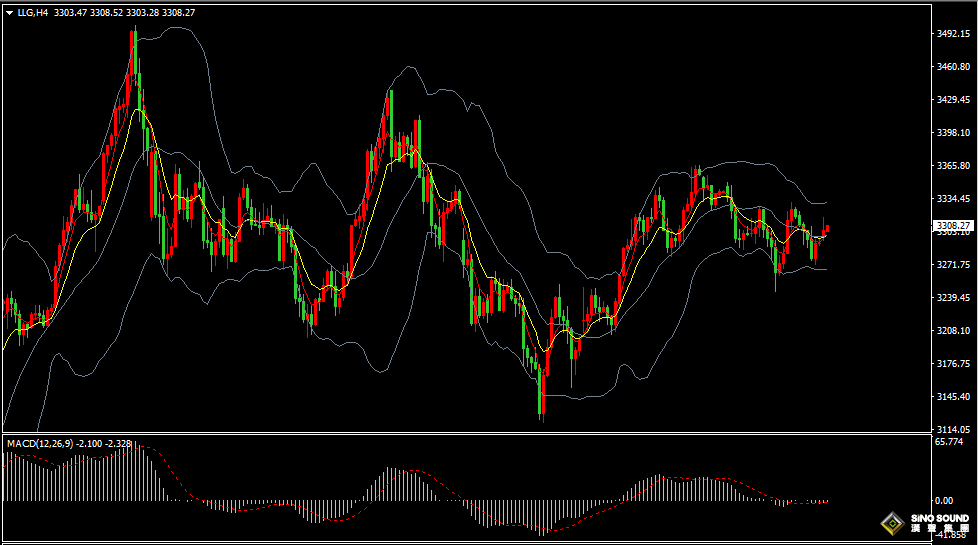Click the 65.774 MACD scale value

[948, 441]
